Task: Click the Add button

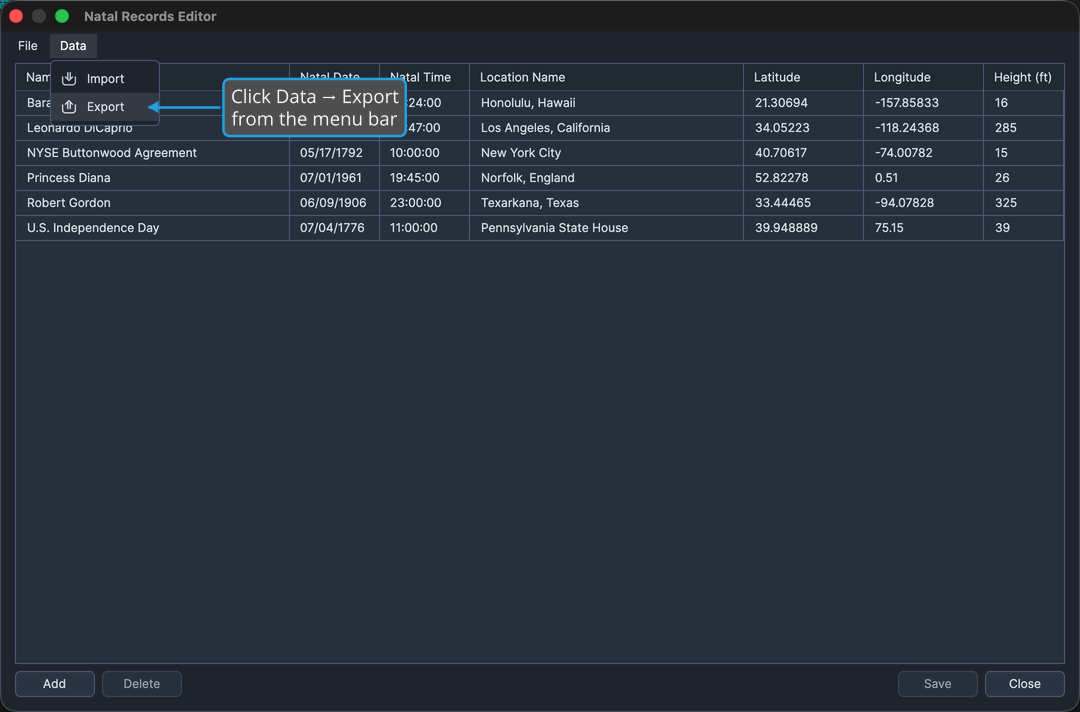Action: 54,684
